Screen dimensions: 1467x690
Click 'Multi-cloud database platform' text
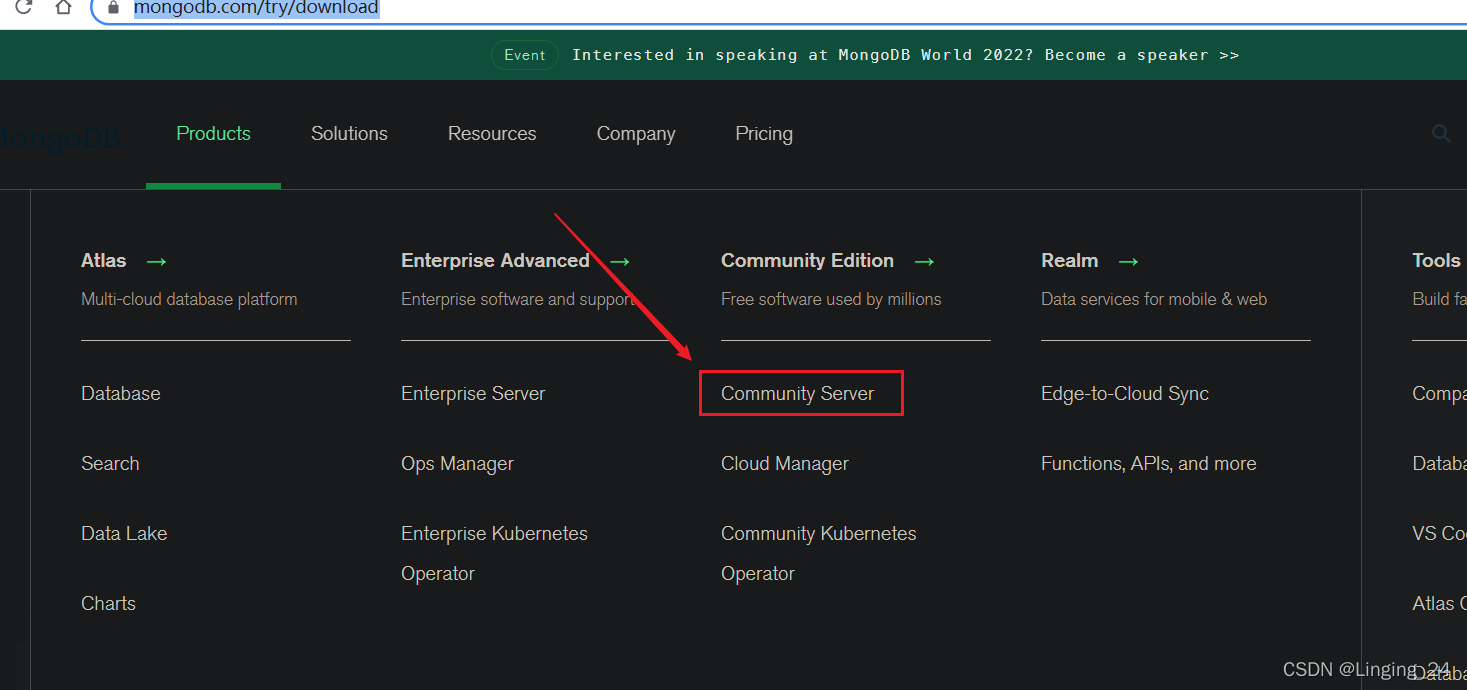tap(189, 299)
